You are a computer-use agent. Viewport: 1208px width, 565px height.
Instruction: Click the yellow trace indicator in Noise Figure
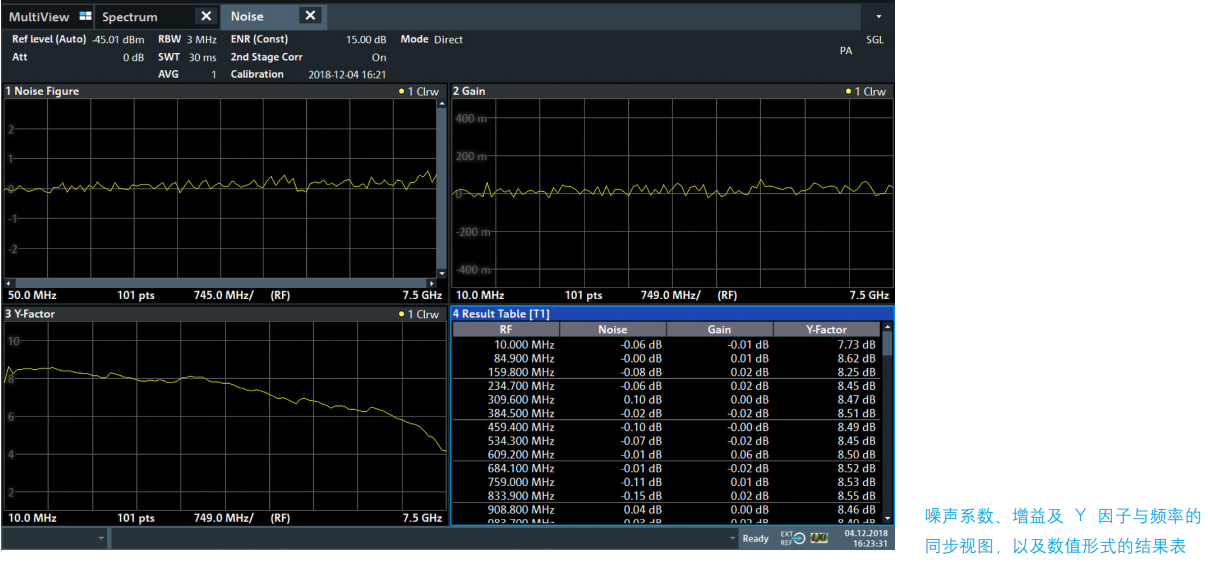[401, 92]
